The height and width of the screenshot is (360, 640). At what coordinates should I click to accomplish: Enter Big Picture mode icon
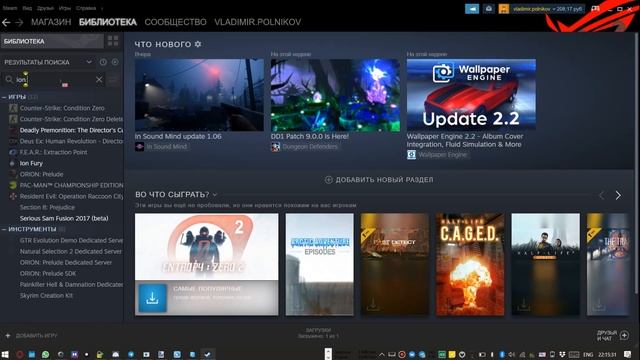(596, 9)
